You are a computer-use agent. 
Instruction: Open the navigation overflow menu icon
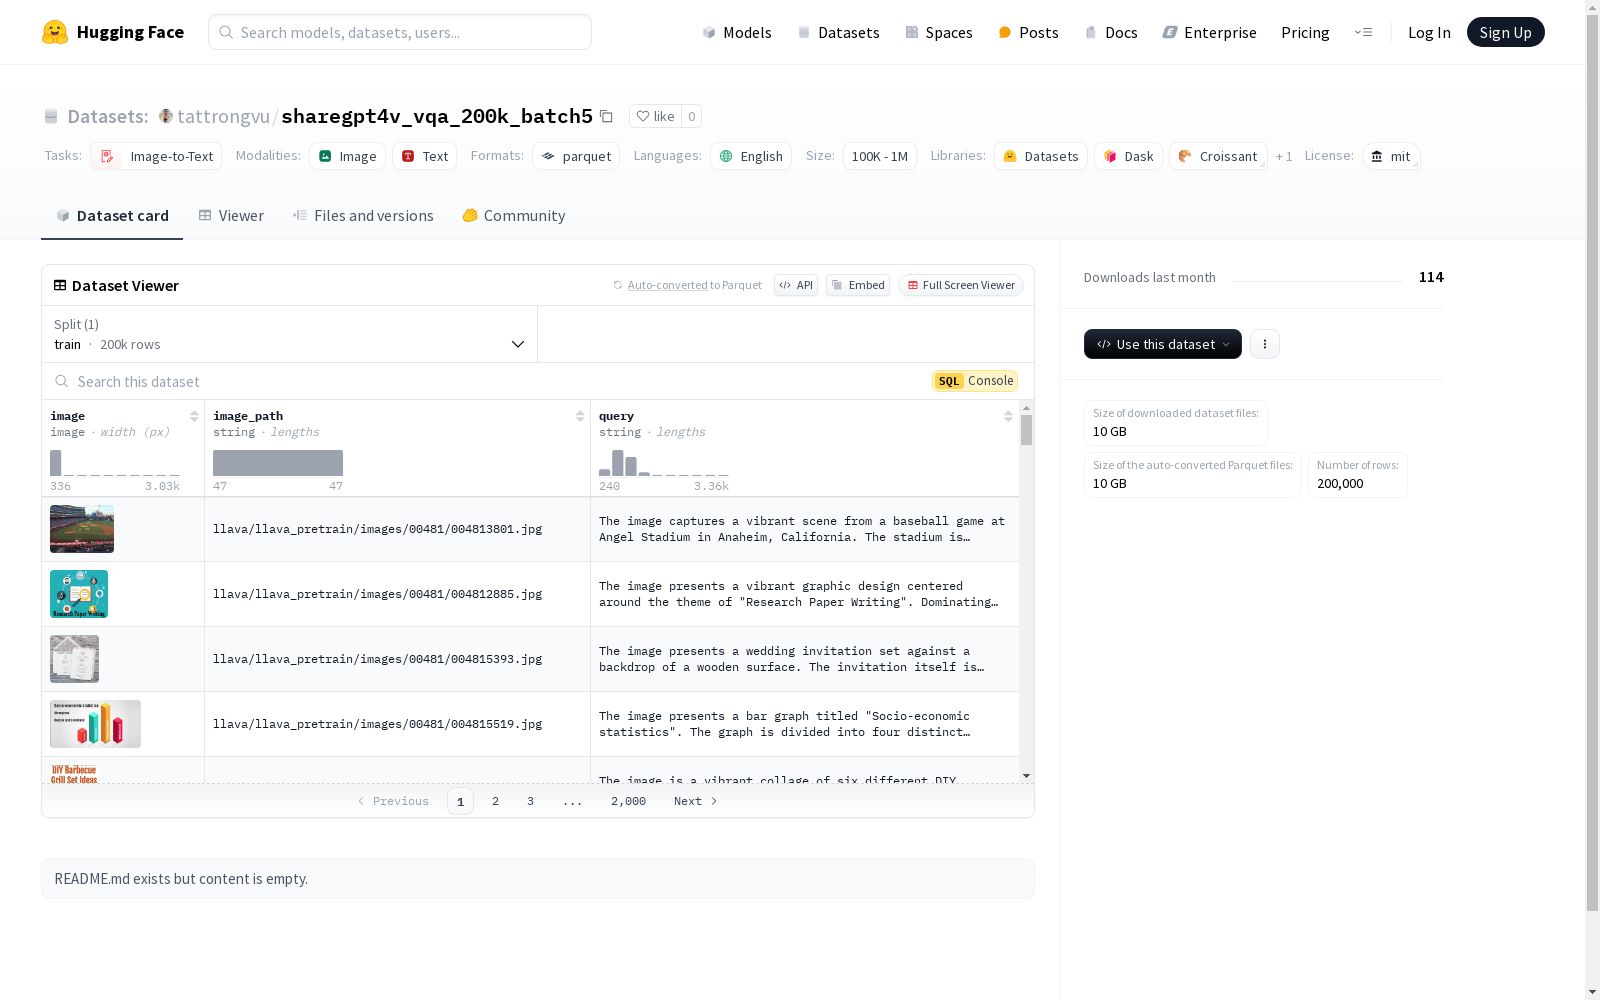coord(1363,32)
